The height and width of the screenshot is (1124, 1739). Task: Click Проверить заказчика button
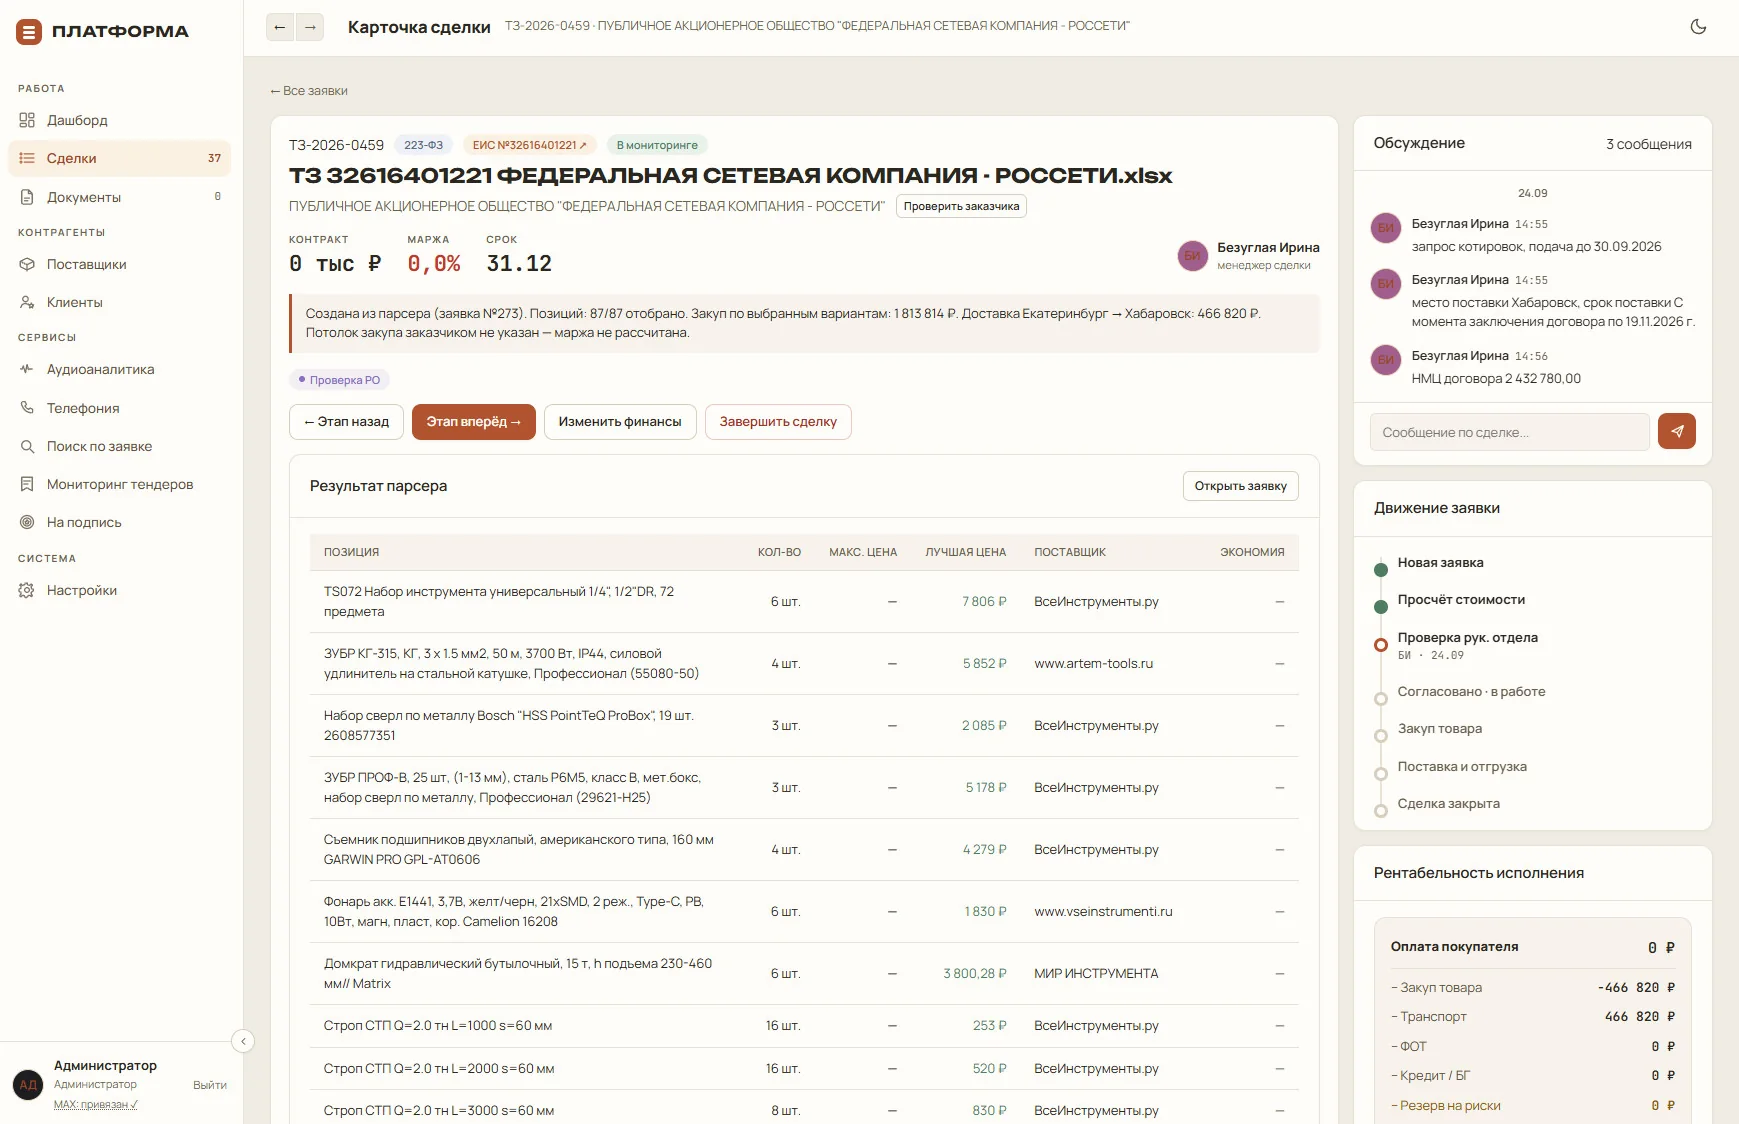pos(961,206)
